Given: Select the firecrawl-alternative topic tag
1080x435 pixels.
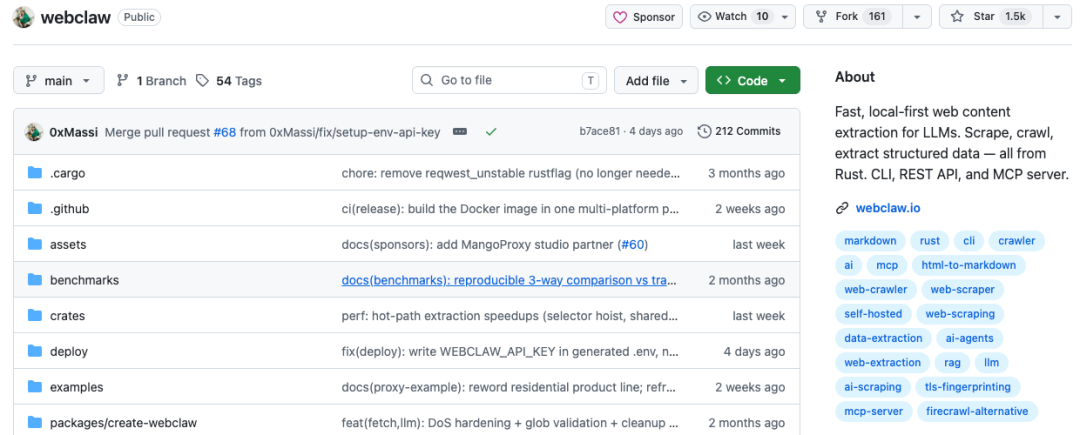Looking at the screenshot, I should (x=977, y=412).
